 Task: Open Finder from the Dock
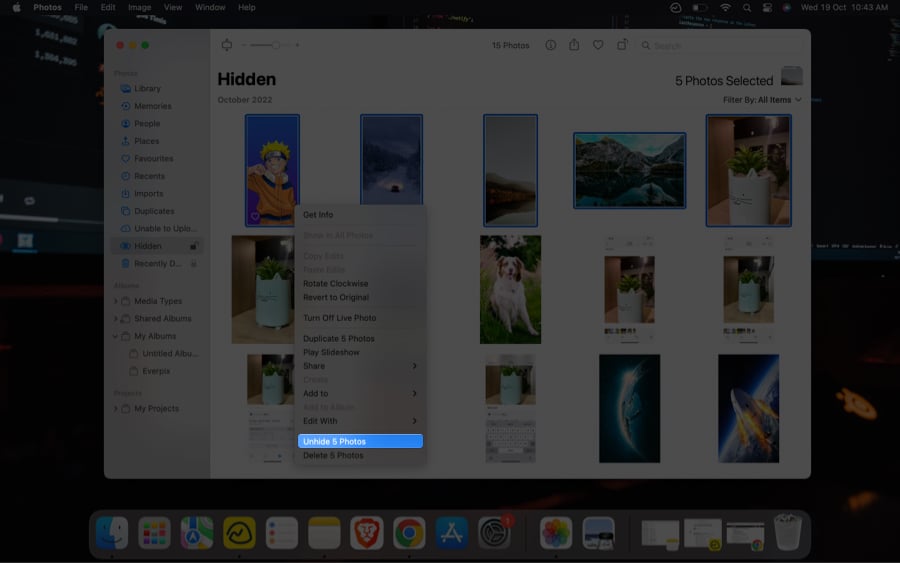coord(112,533)
